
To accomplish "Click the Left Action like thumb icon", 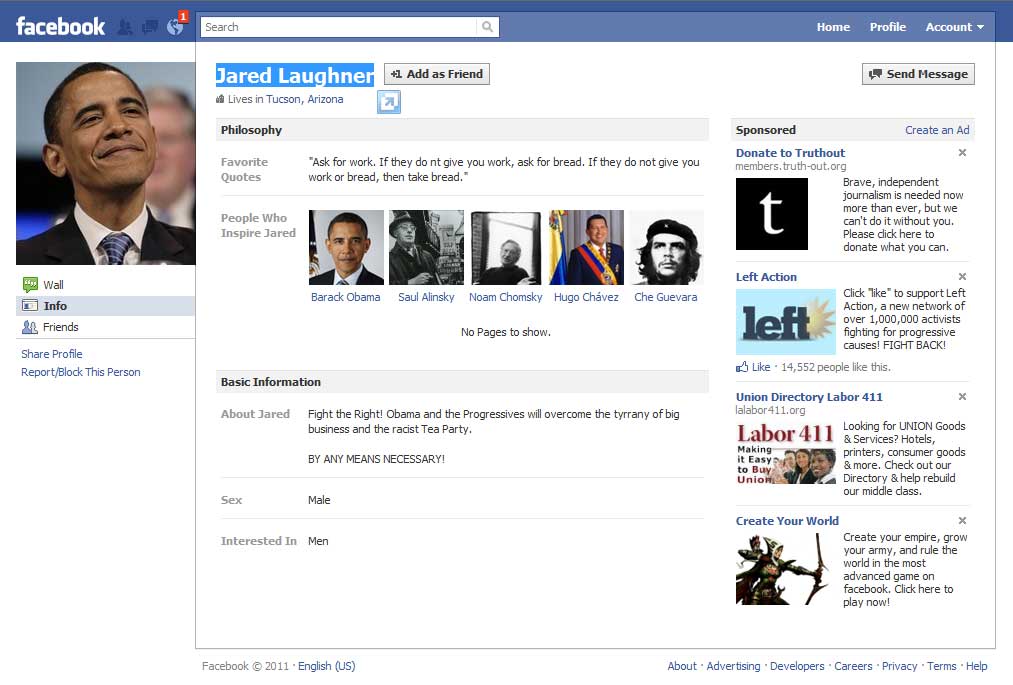I will [x=742, y=367].
